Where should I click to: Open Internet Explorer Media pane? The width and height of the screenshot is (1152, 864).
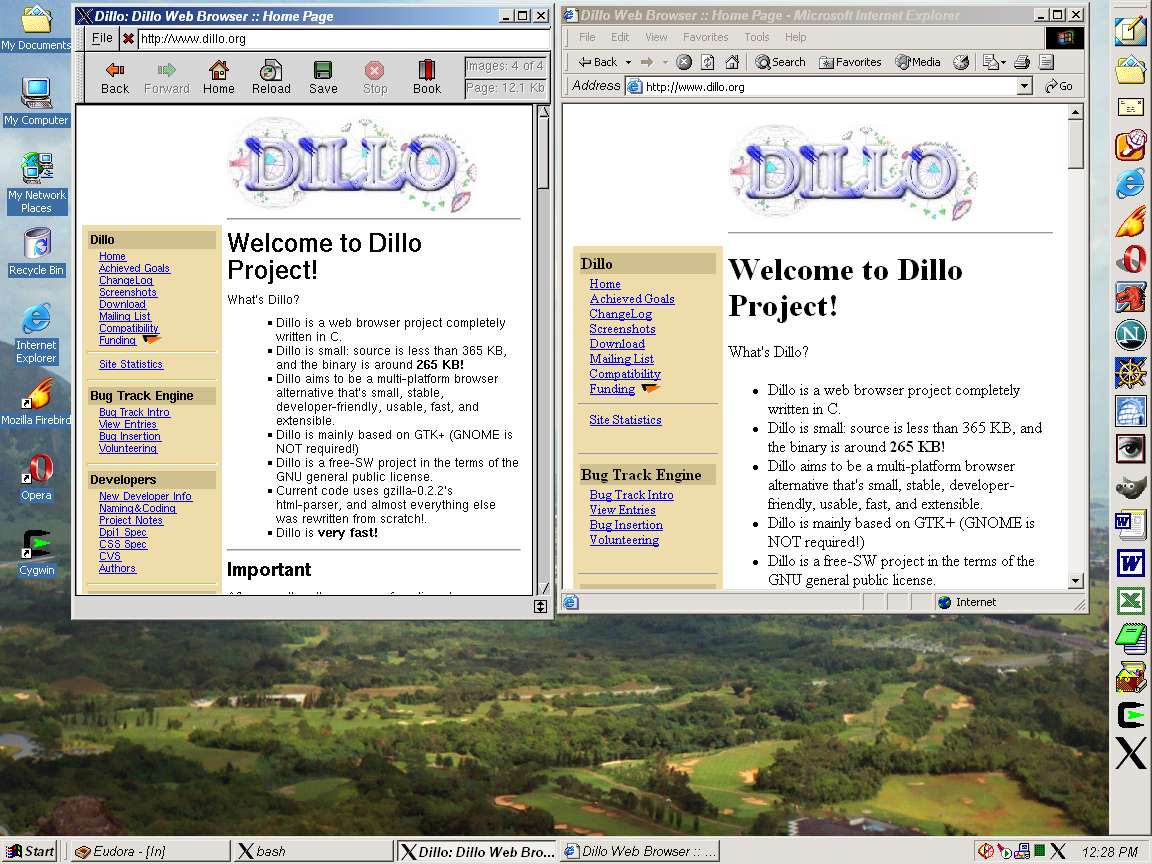click(918, 62)
